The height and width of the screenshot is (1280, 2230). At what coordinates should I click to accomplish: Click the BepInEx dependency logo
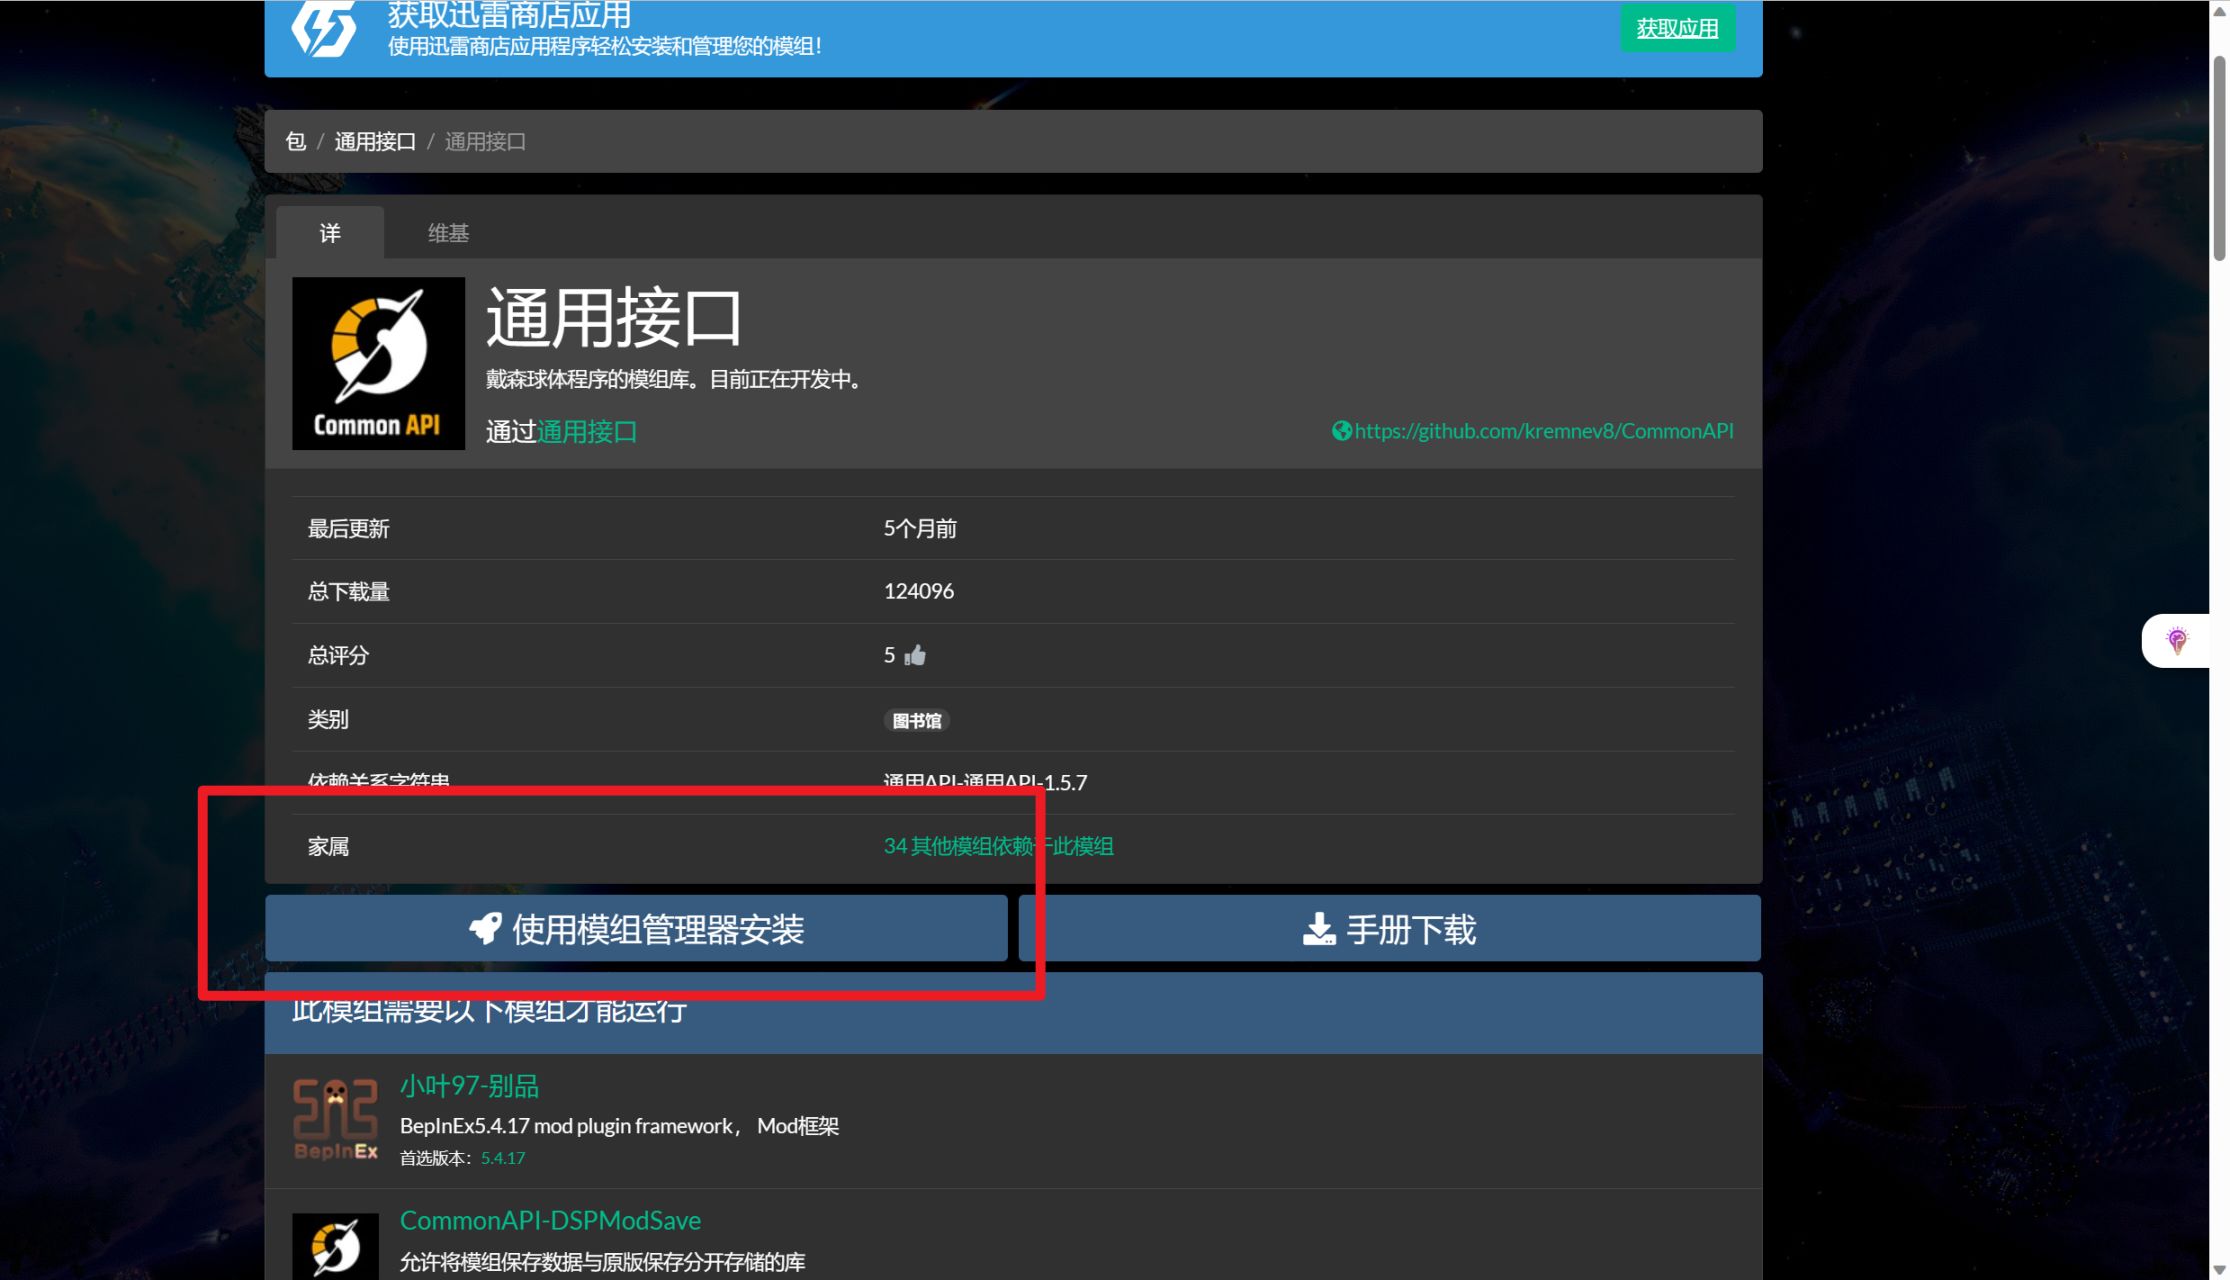tap(335, 1120)
